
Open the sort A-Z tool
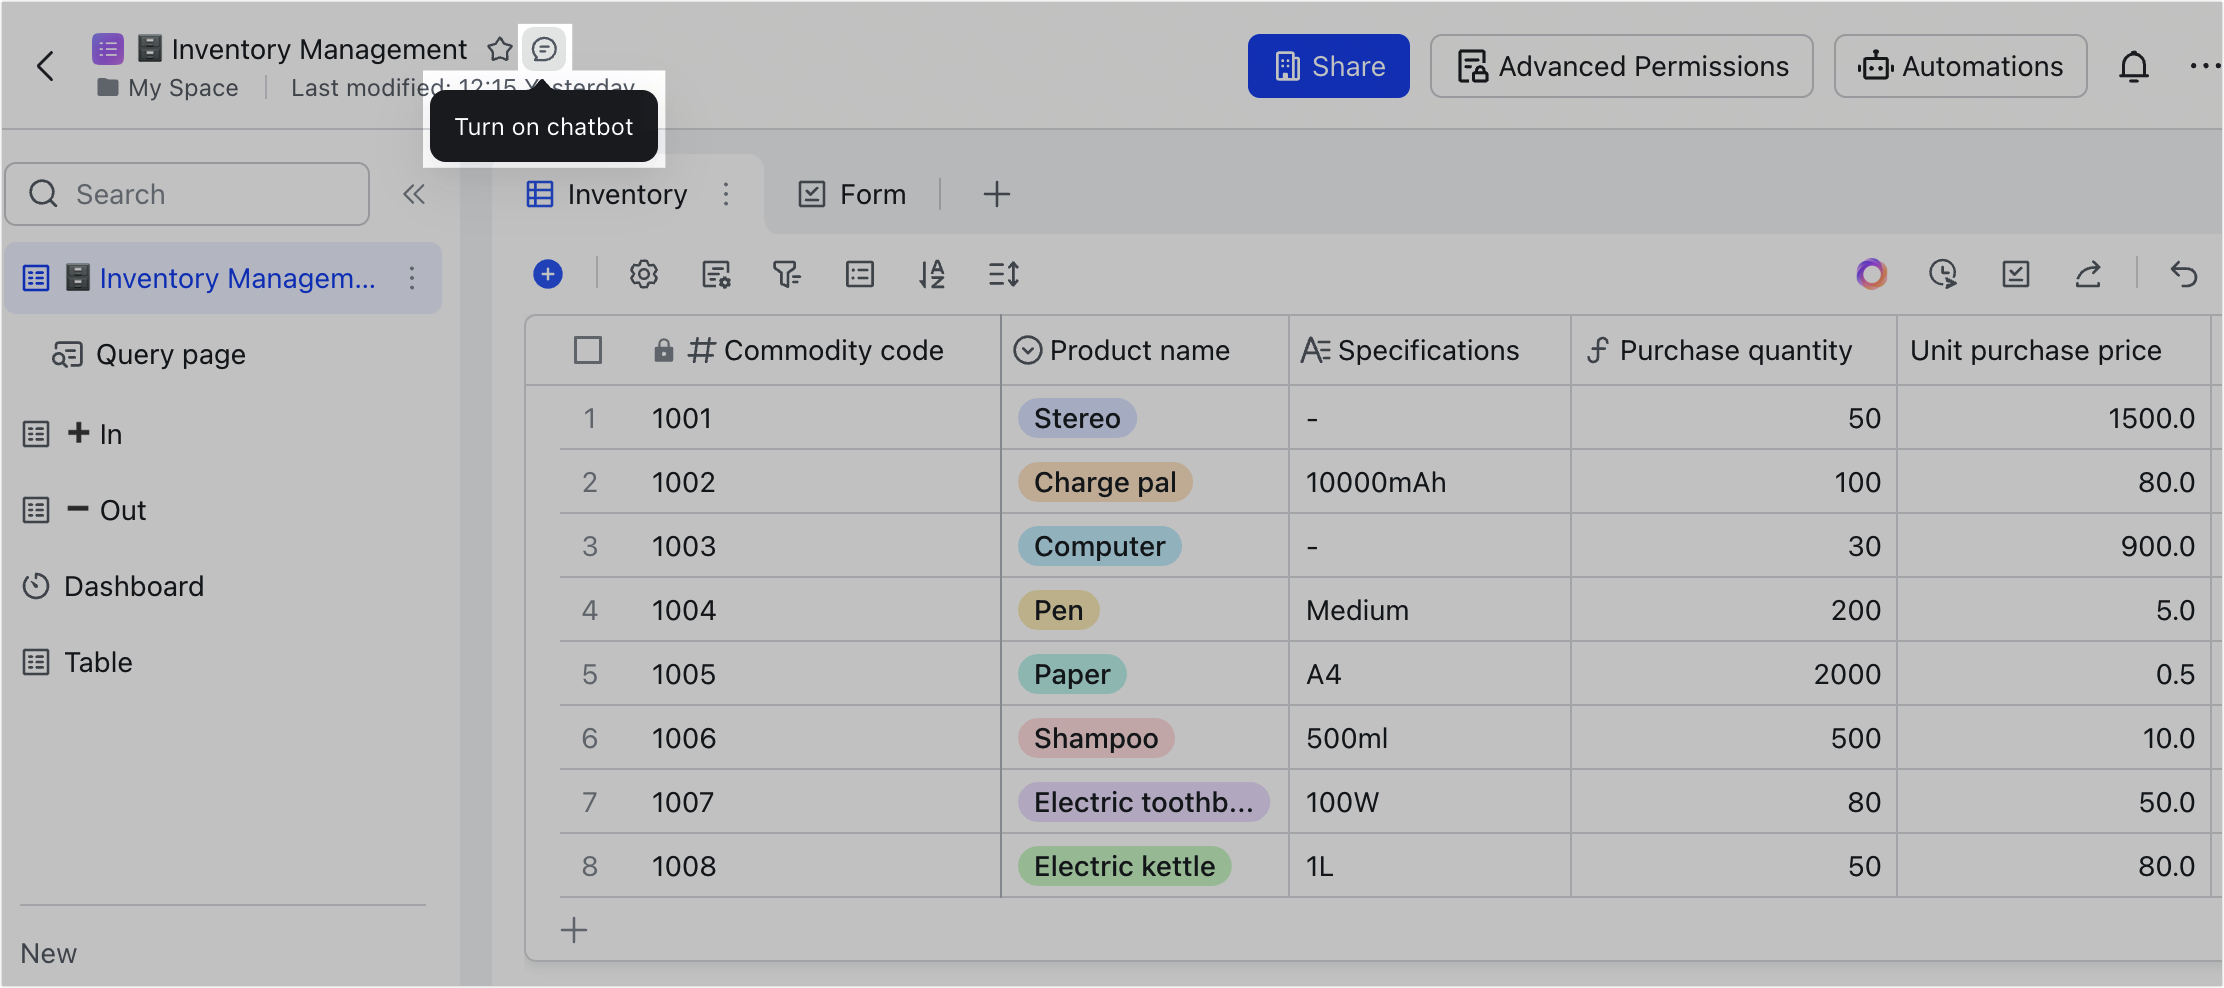(x=932, y=274)
